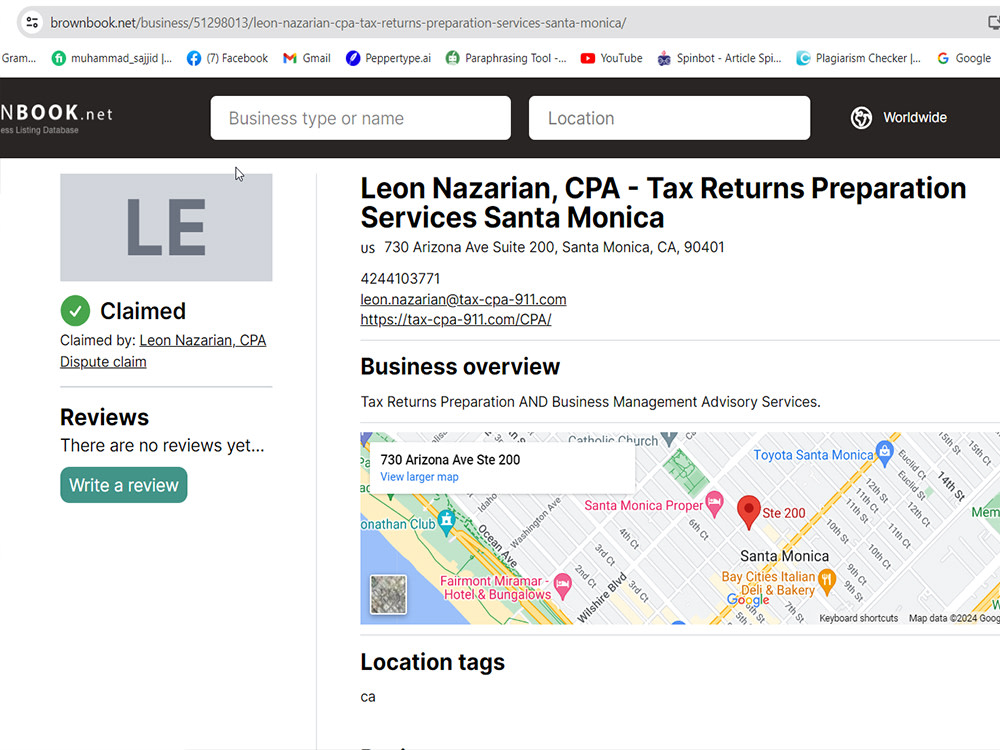Click the browser address bar URL

click(338, 23)
